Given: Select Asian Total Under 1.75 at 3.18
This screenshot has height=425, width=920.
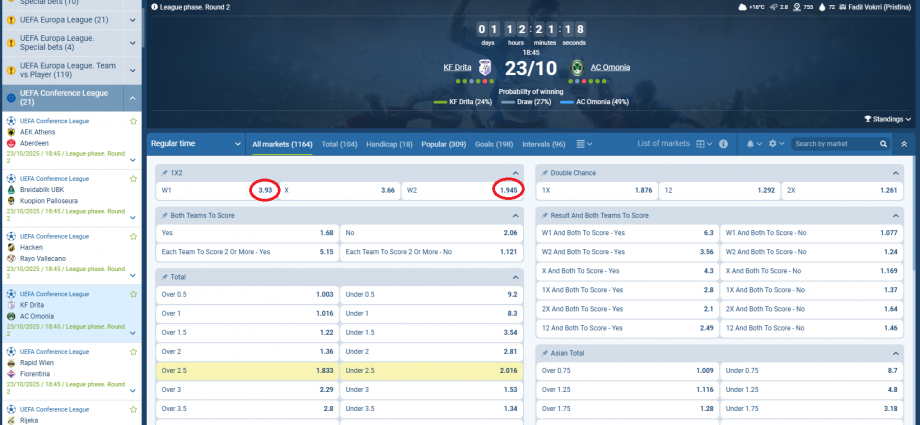Looking at the screenshot, I should (x=811, y=409).
